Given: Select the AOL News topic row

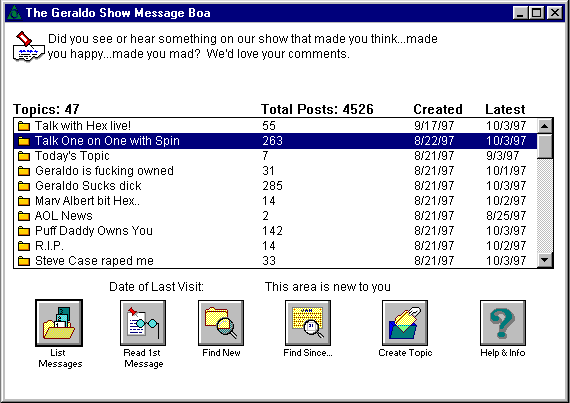Looking at the screenshot, I should pos(275,216).
